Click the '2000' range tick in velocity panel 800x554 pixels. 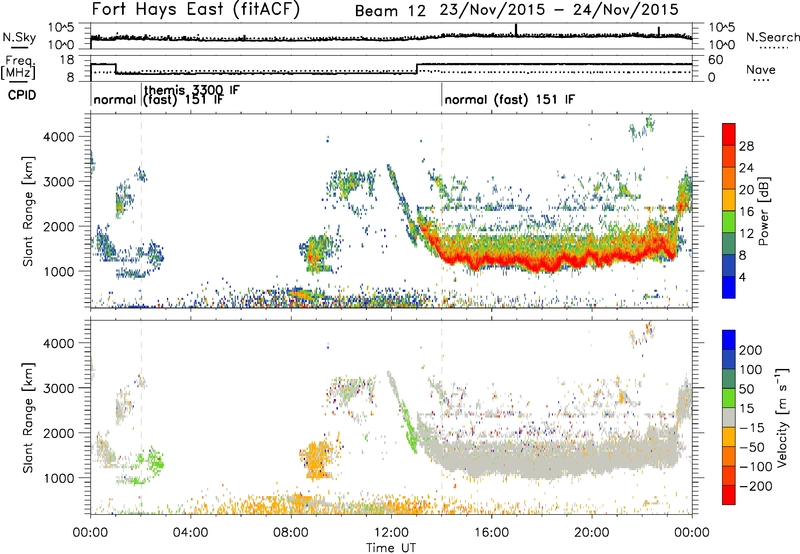[59, 433]
